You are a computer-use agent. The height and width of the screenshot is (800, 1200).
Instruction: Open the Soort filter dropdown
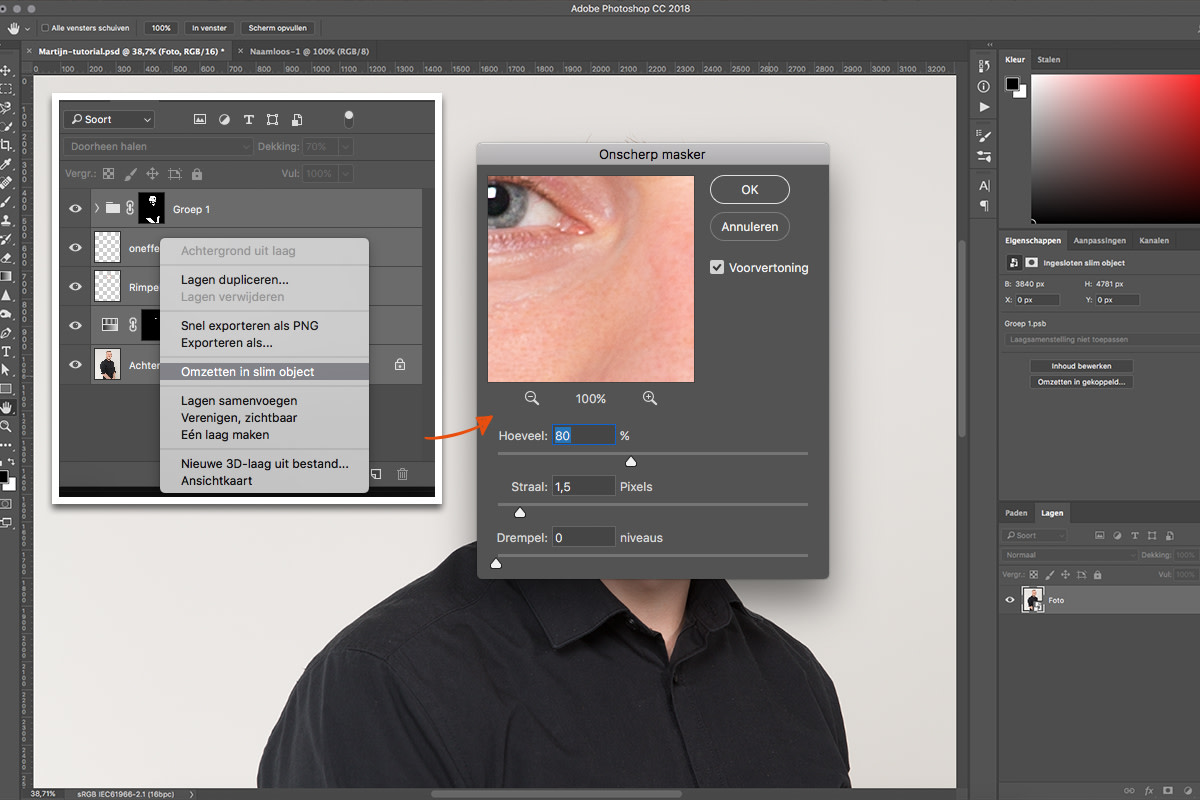coord(109,120)
